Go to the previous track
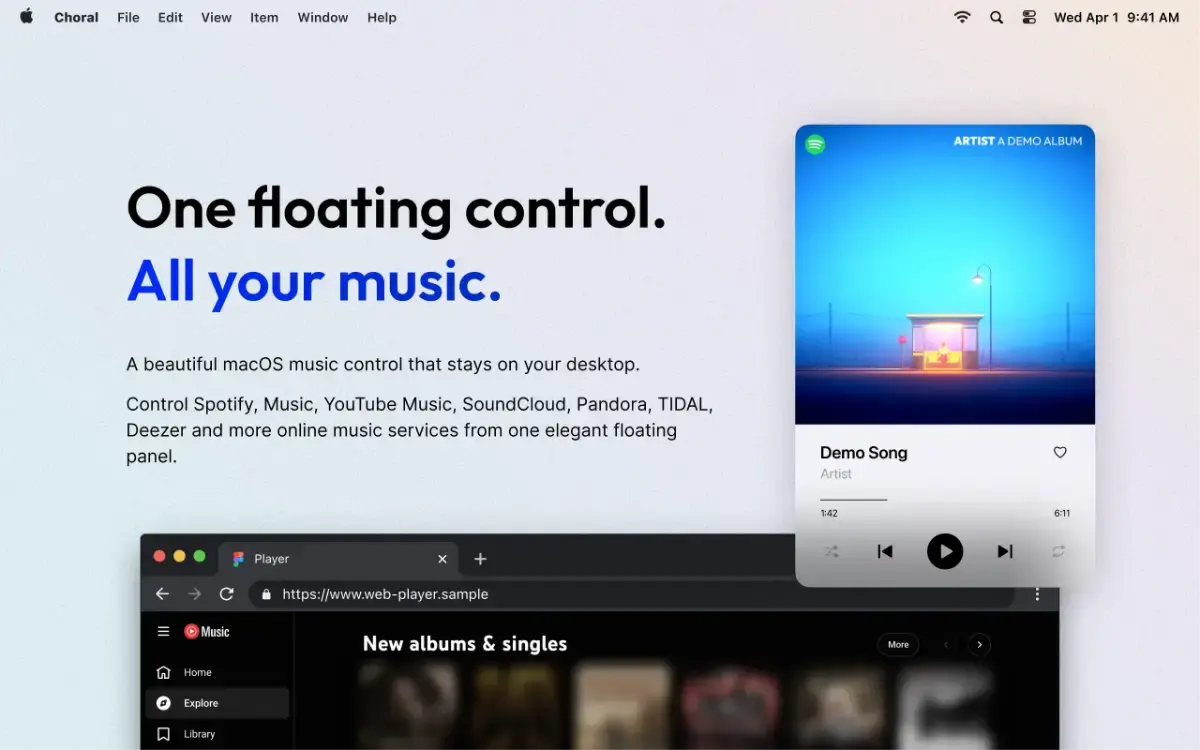 pyautogui.click(x=885, y=551)
